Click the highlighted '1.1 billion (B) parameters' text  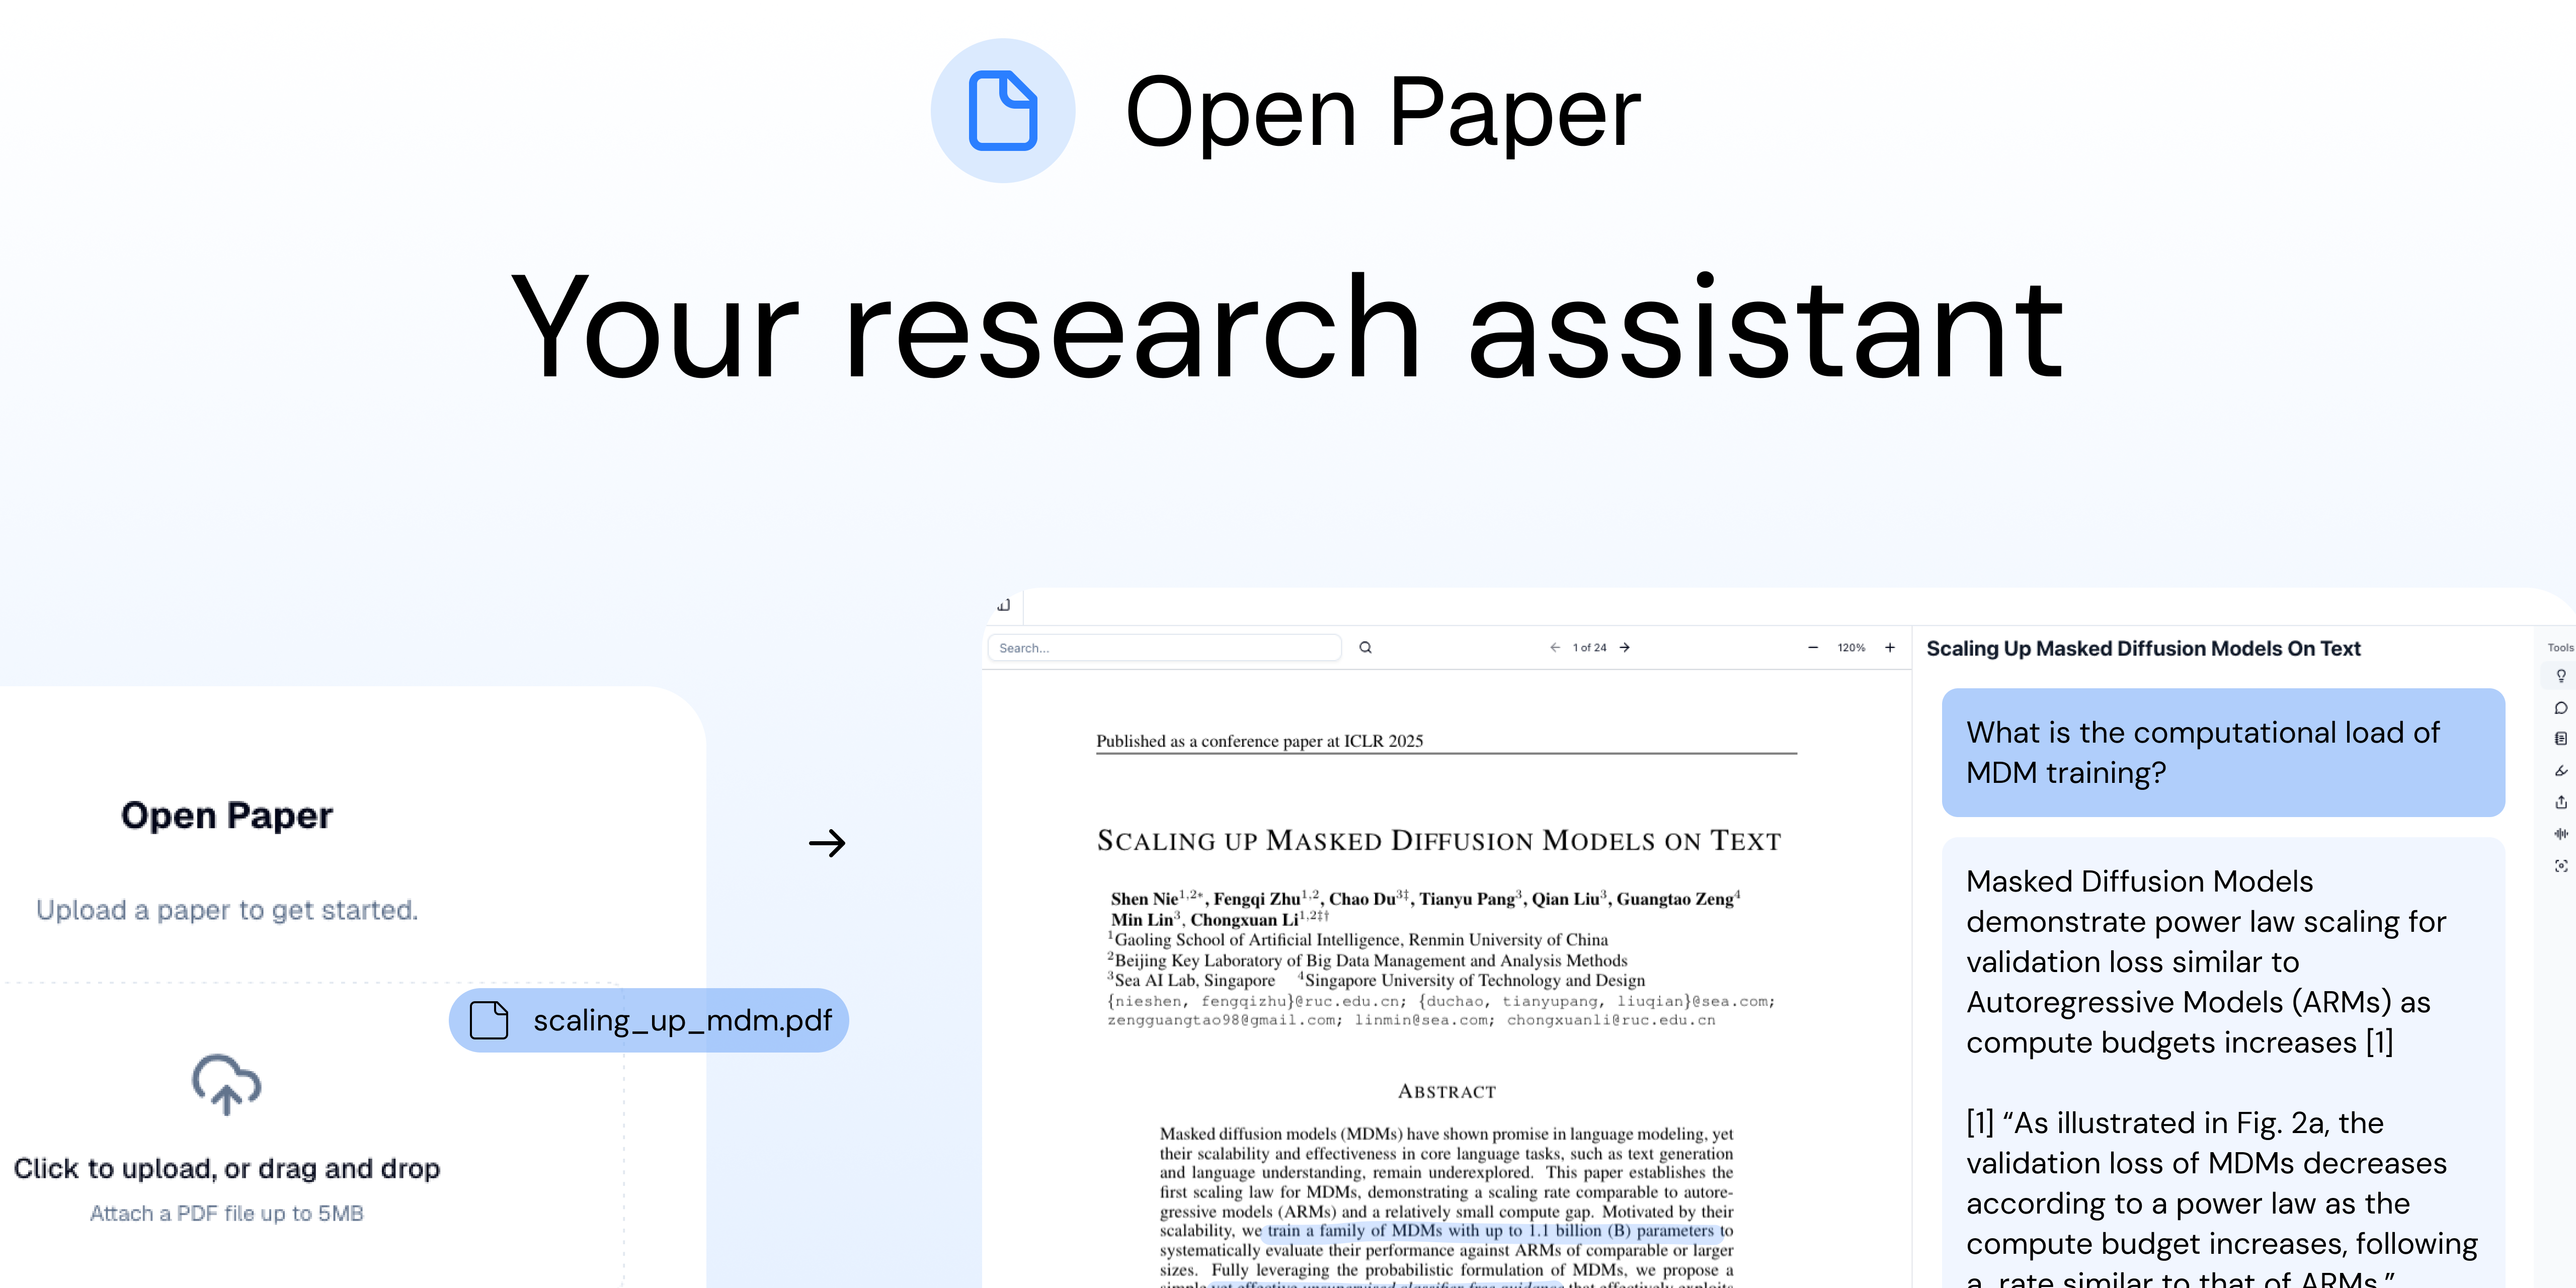pos(1620,1230)
